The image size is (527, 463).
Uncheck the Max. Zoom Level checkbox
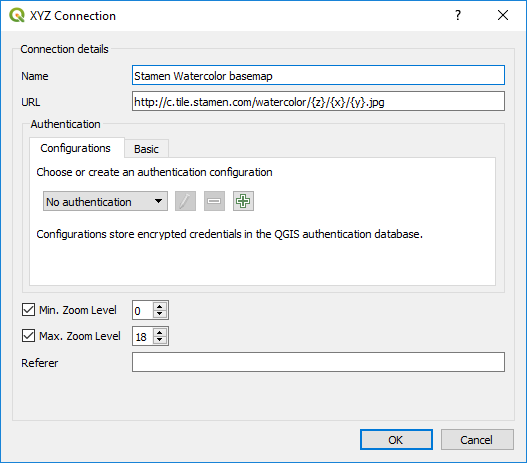[28, 336]
